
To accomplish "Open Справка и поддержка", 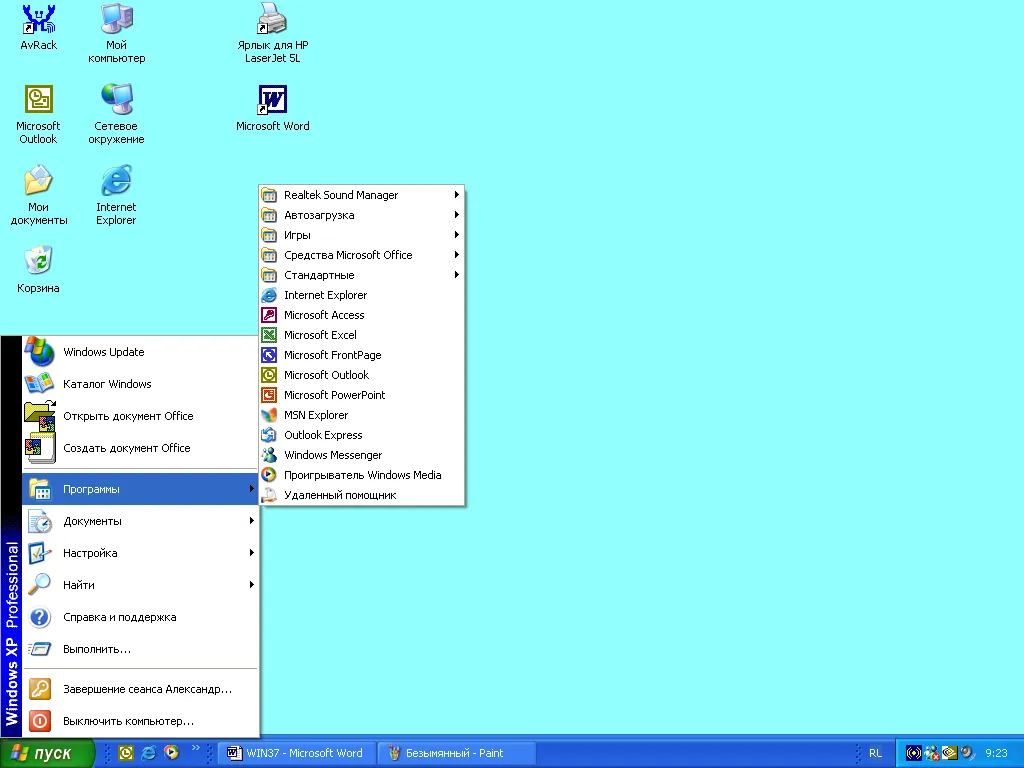I will pyautogui.click(x=140, y=617).
